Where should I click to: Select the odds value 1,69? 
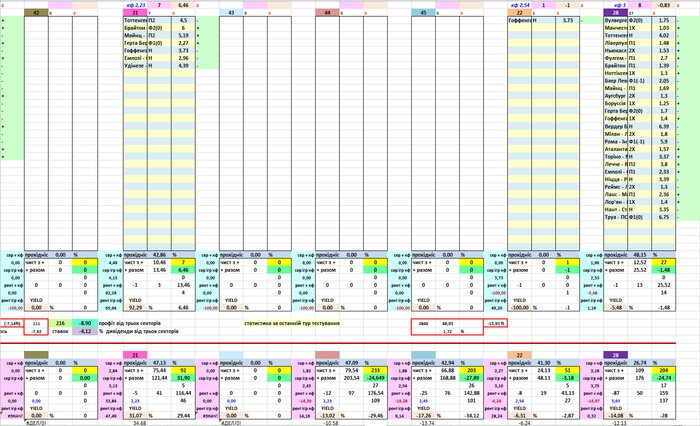pyautogui.click(x=664, y=88)
